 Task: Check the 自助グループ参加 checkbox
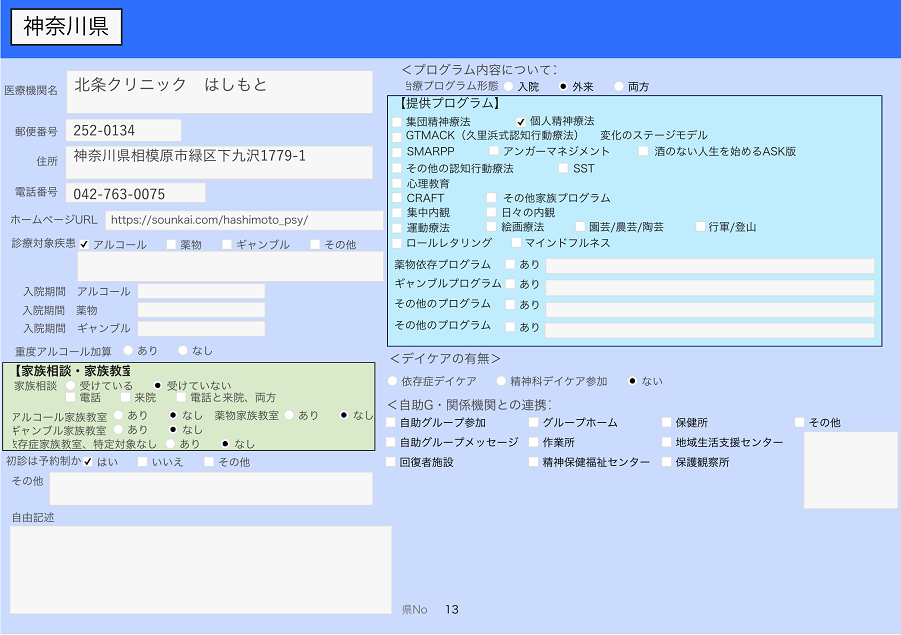pyautogui.click(x=391, y=423)
